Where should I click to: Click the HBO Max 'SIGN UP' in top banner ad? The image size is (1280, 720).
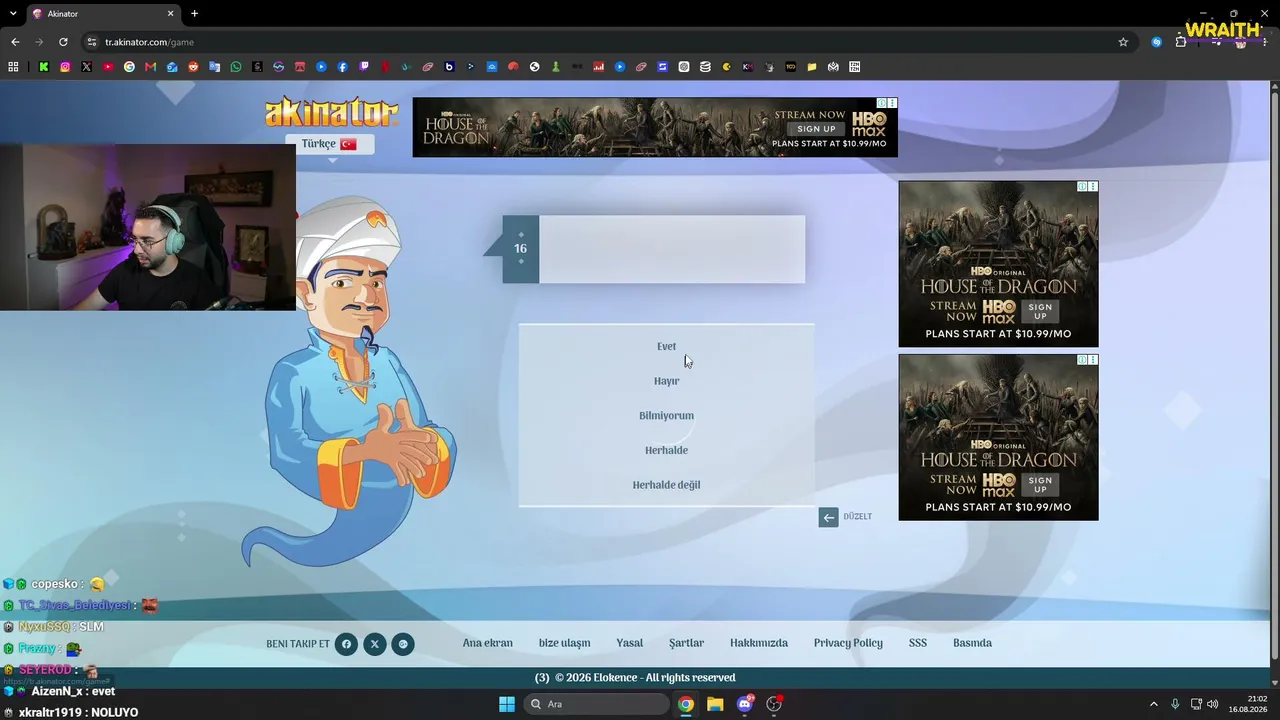pos(816,129)
